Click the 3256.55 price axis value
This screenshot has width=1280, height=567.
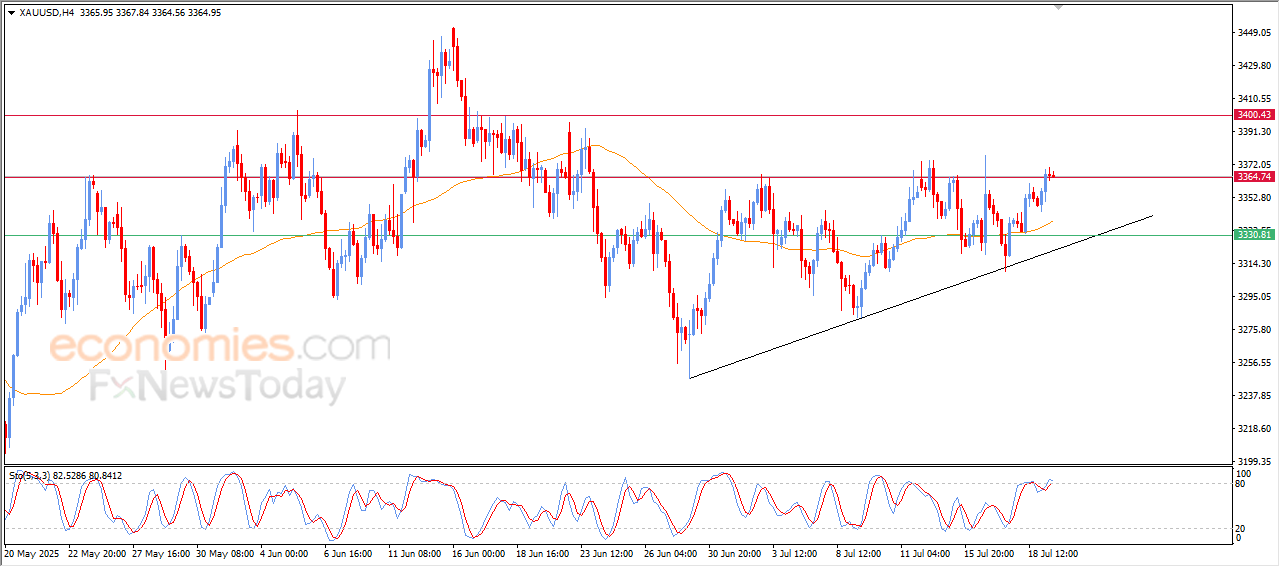pos(1254,363)
